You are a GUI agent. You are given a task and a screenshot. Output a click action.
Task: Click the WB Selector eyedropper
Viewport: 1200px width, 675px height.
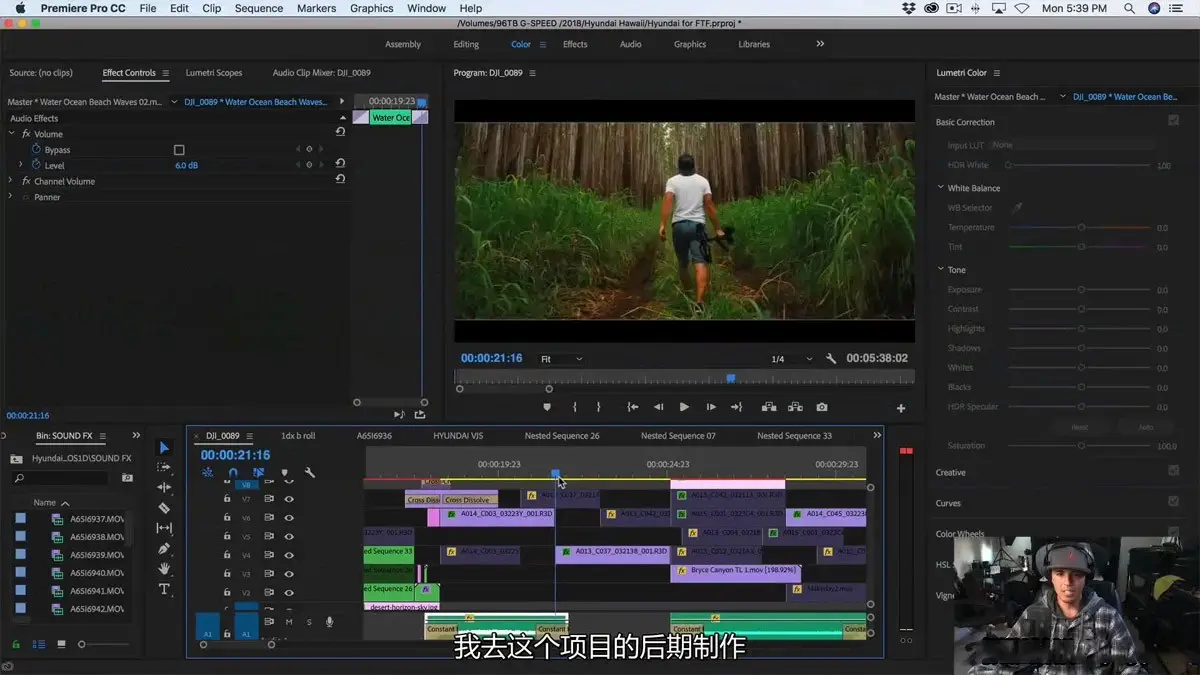tap(1017, 207)
